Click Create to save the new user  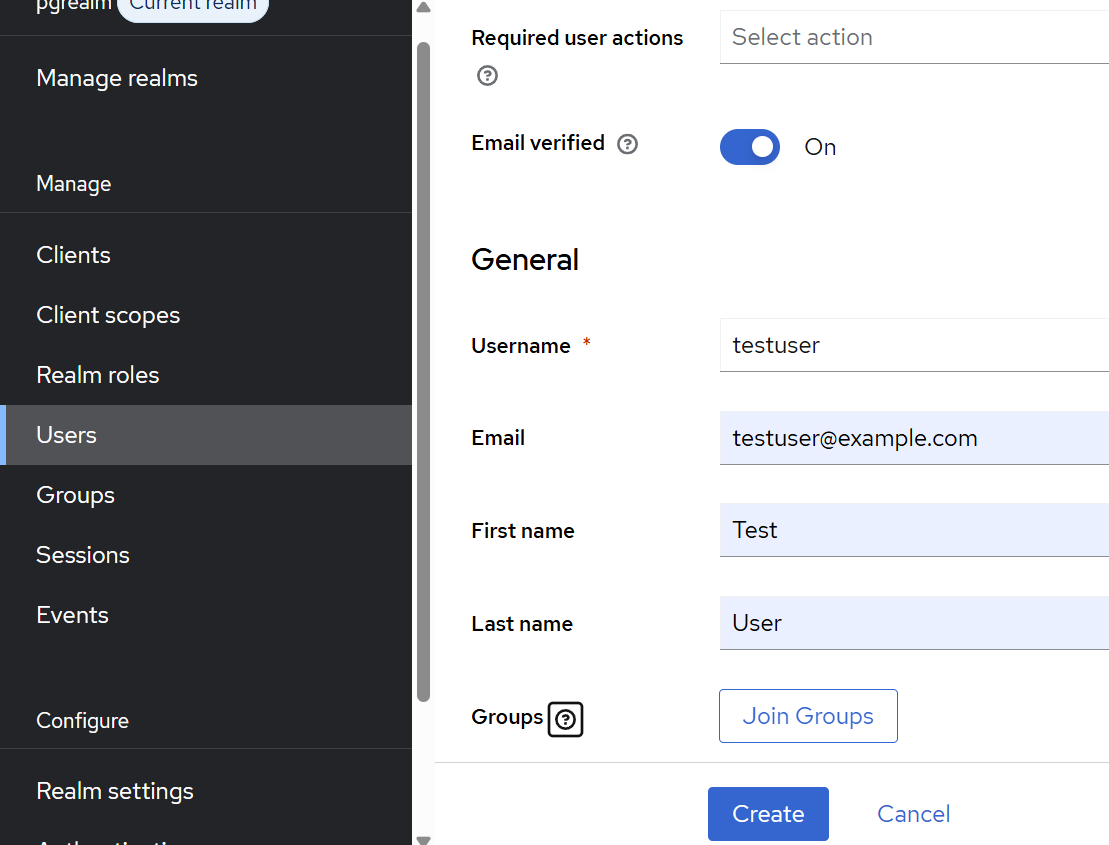tap(767, 814)
